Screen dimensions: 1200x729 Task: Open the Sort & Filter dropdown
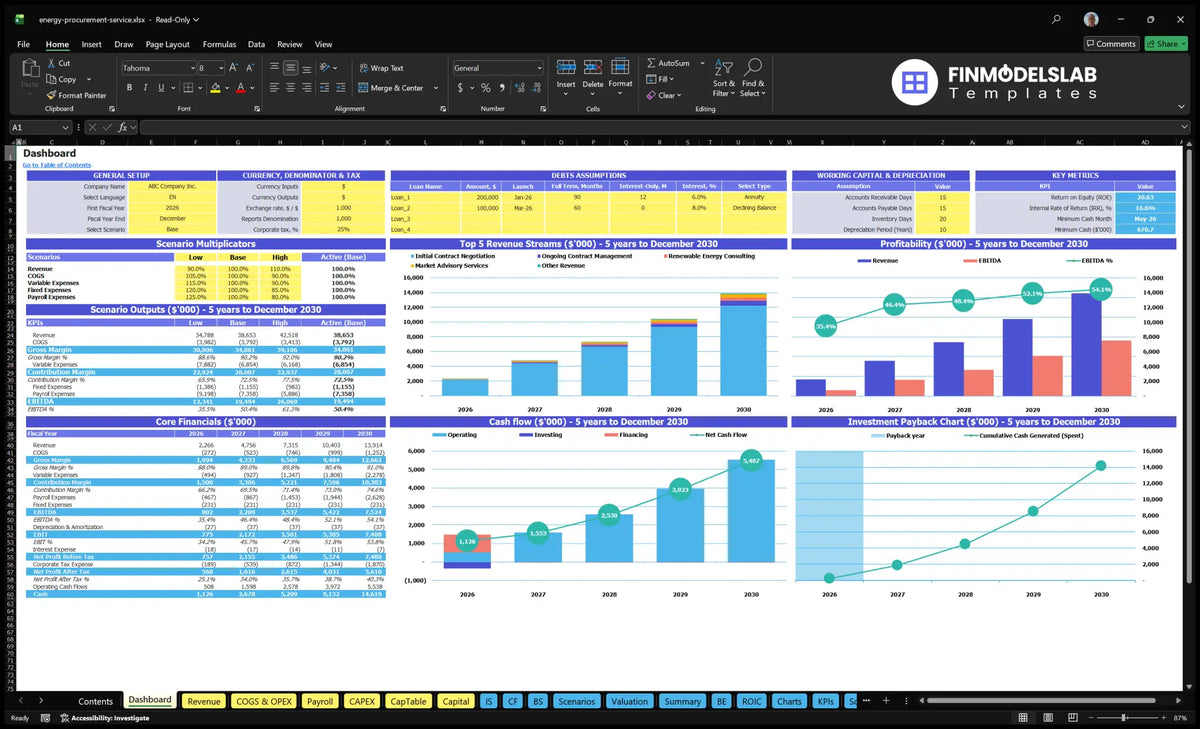(724, 78)
